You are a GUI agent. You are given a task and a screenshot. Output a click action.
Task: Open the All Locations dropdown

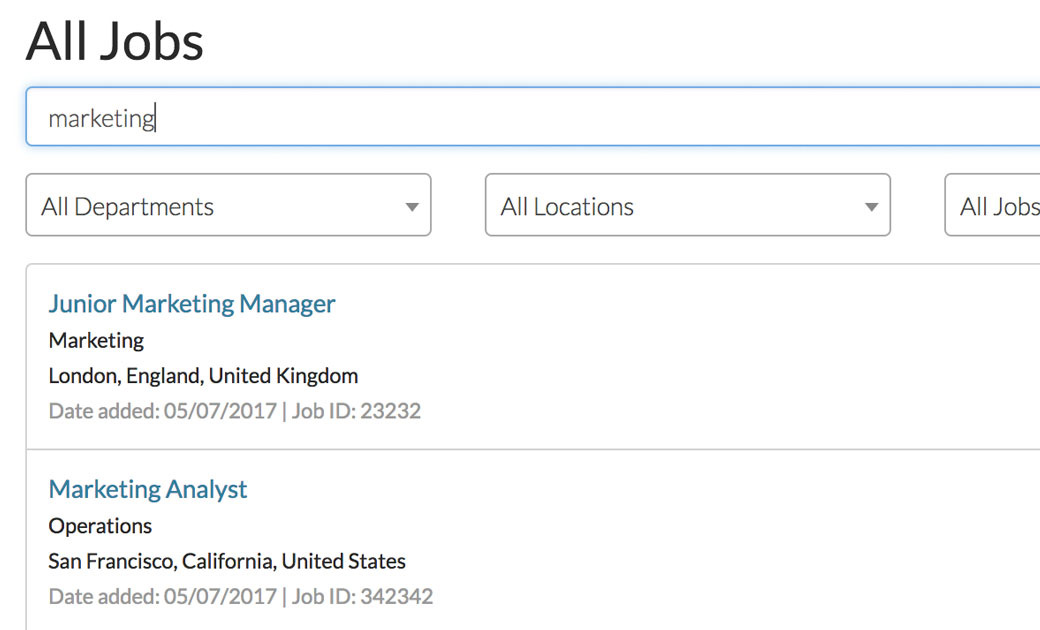point(687,206)
